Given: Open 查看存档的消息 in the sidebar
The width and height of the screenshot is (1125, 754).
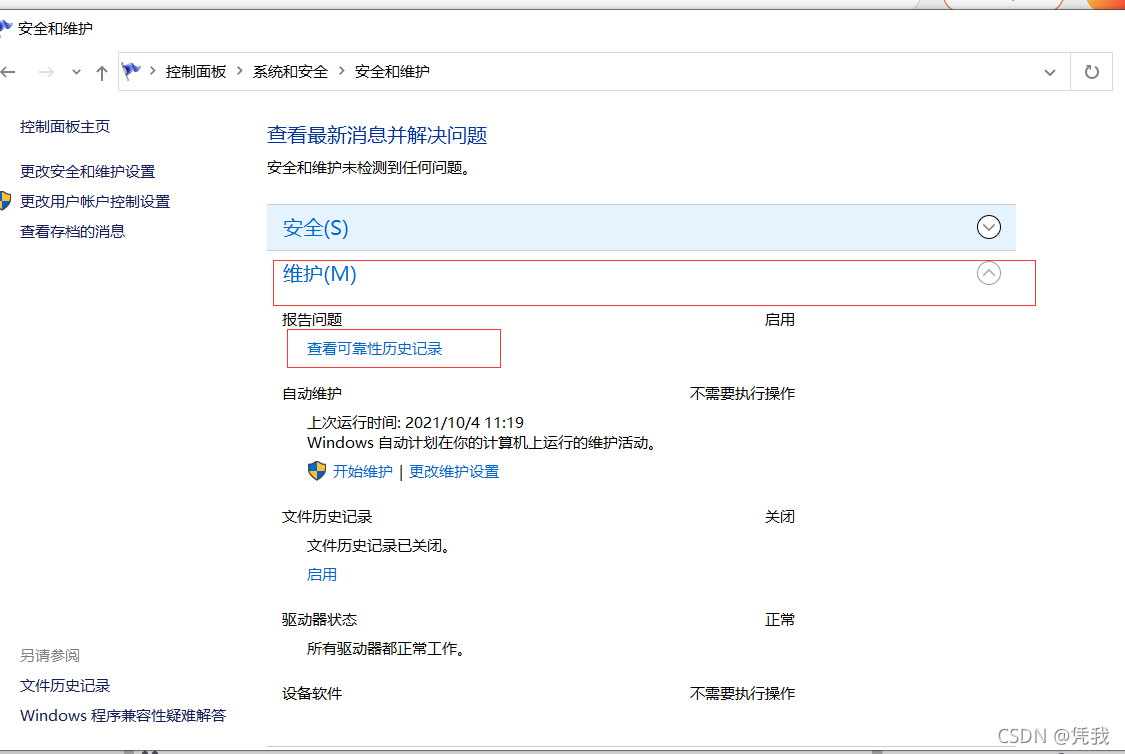Looking at the screenshot, I should tap(71, 231).
